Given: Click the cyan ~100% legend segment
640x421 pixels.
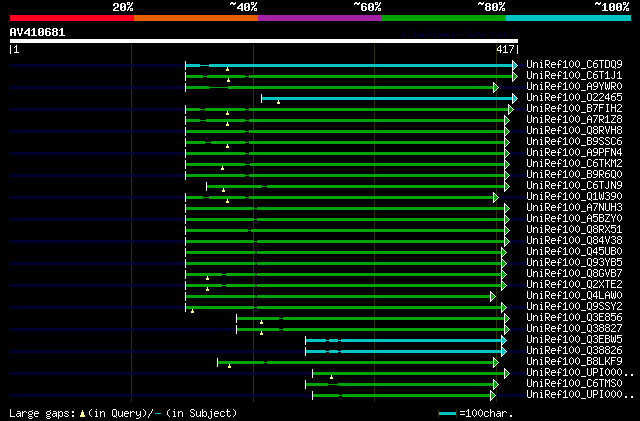Looking at the screenshot, I should [569, 18].
